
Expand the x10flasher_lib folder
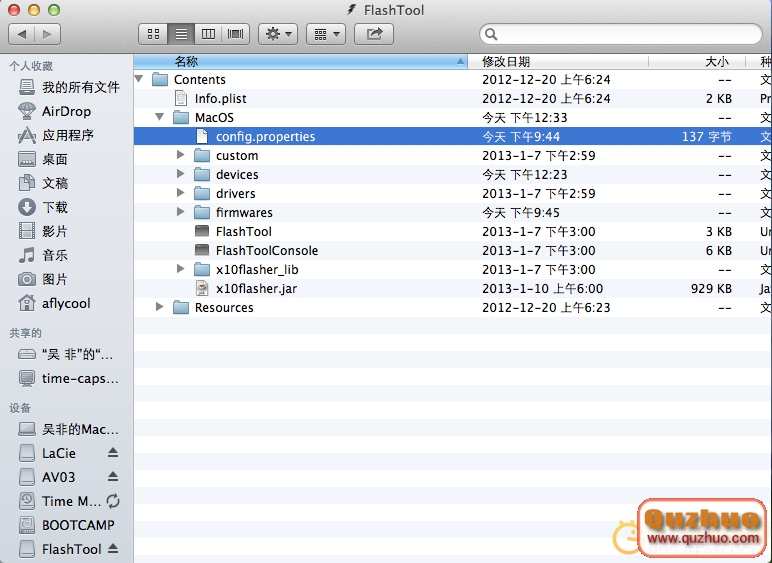coord(181,269)
